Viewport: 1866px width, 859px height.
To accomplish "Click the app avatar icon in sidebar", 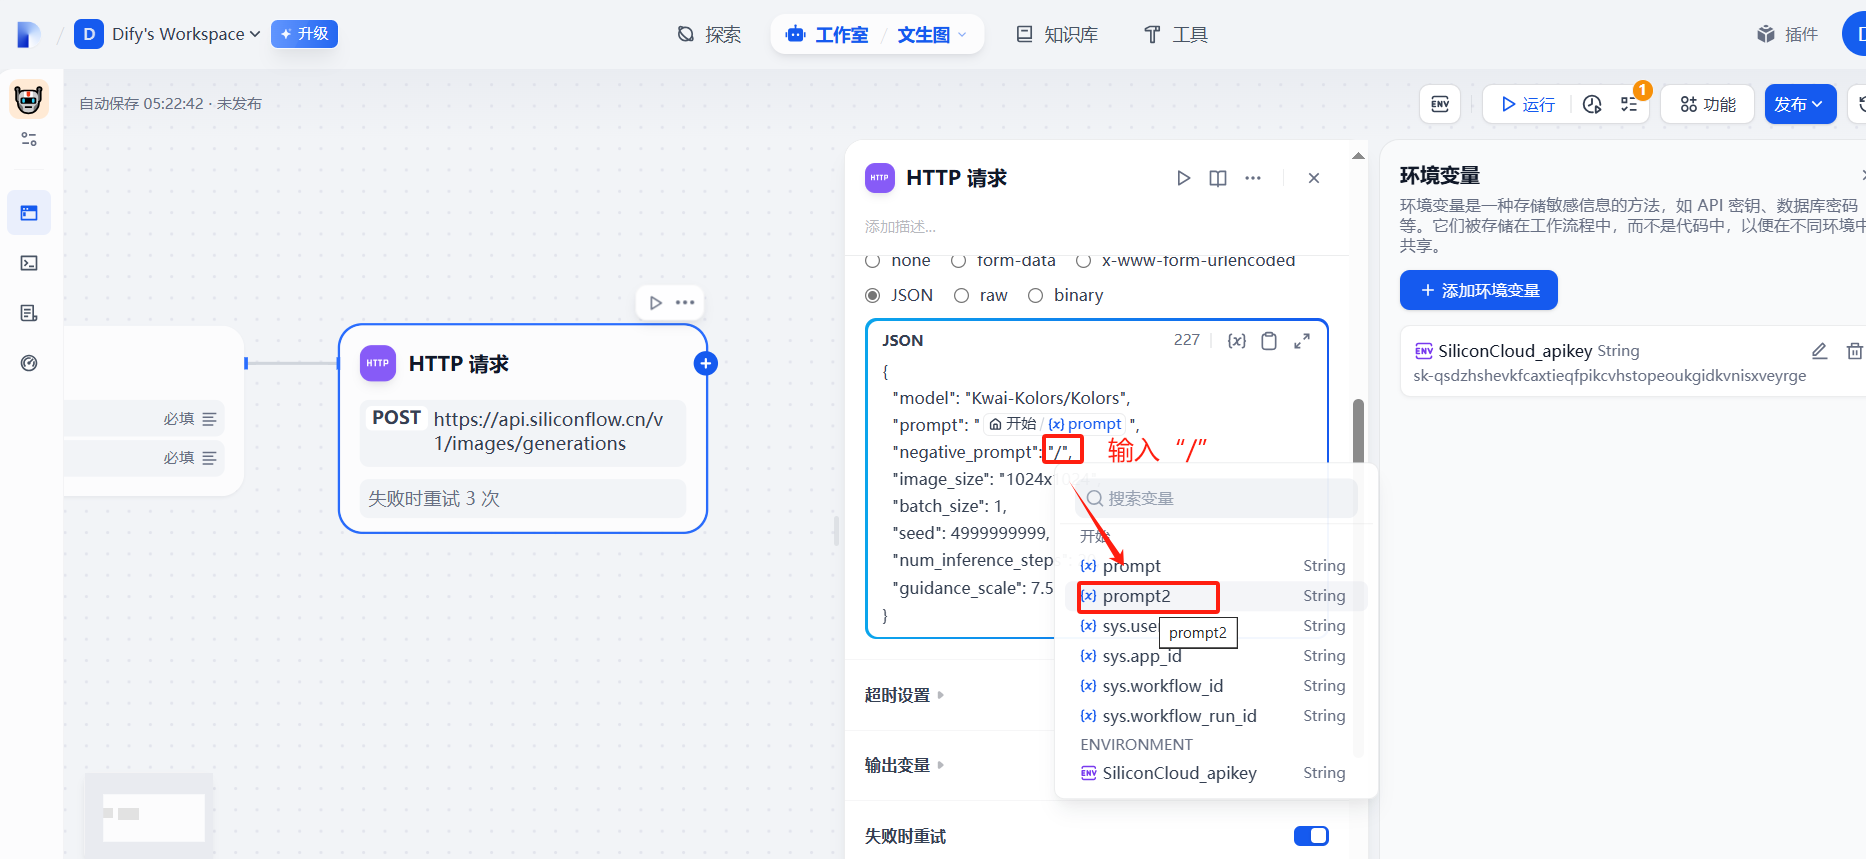I will (29, 99).
